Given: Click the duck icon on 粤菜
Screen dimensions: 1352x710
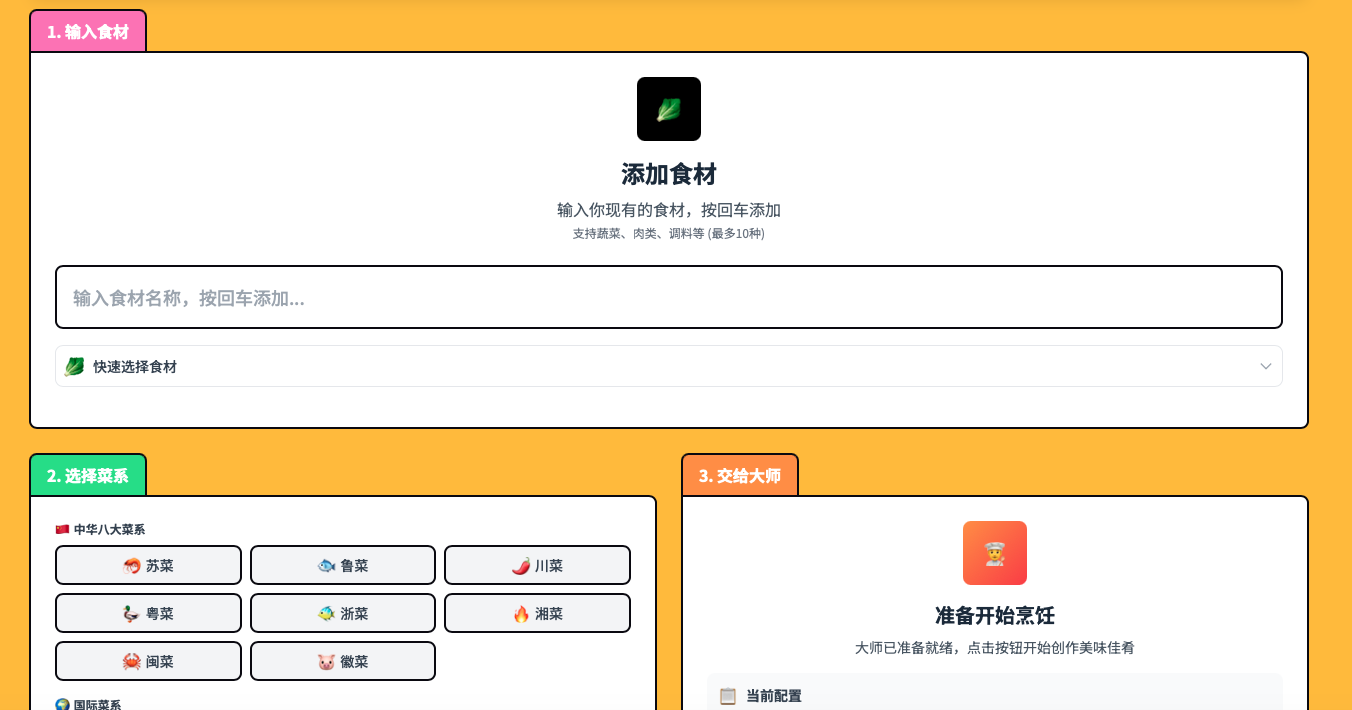Looking at the screenshot, I should 131,614.
